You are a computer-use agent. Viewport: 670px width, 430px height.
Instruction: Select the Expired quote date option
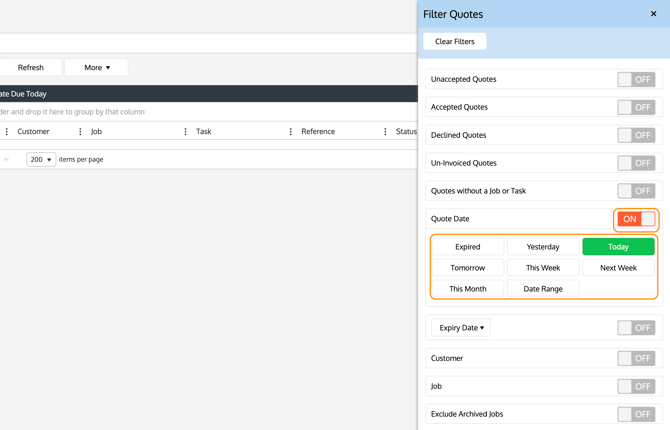point(468,247)
